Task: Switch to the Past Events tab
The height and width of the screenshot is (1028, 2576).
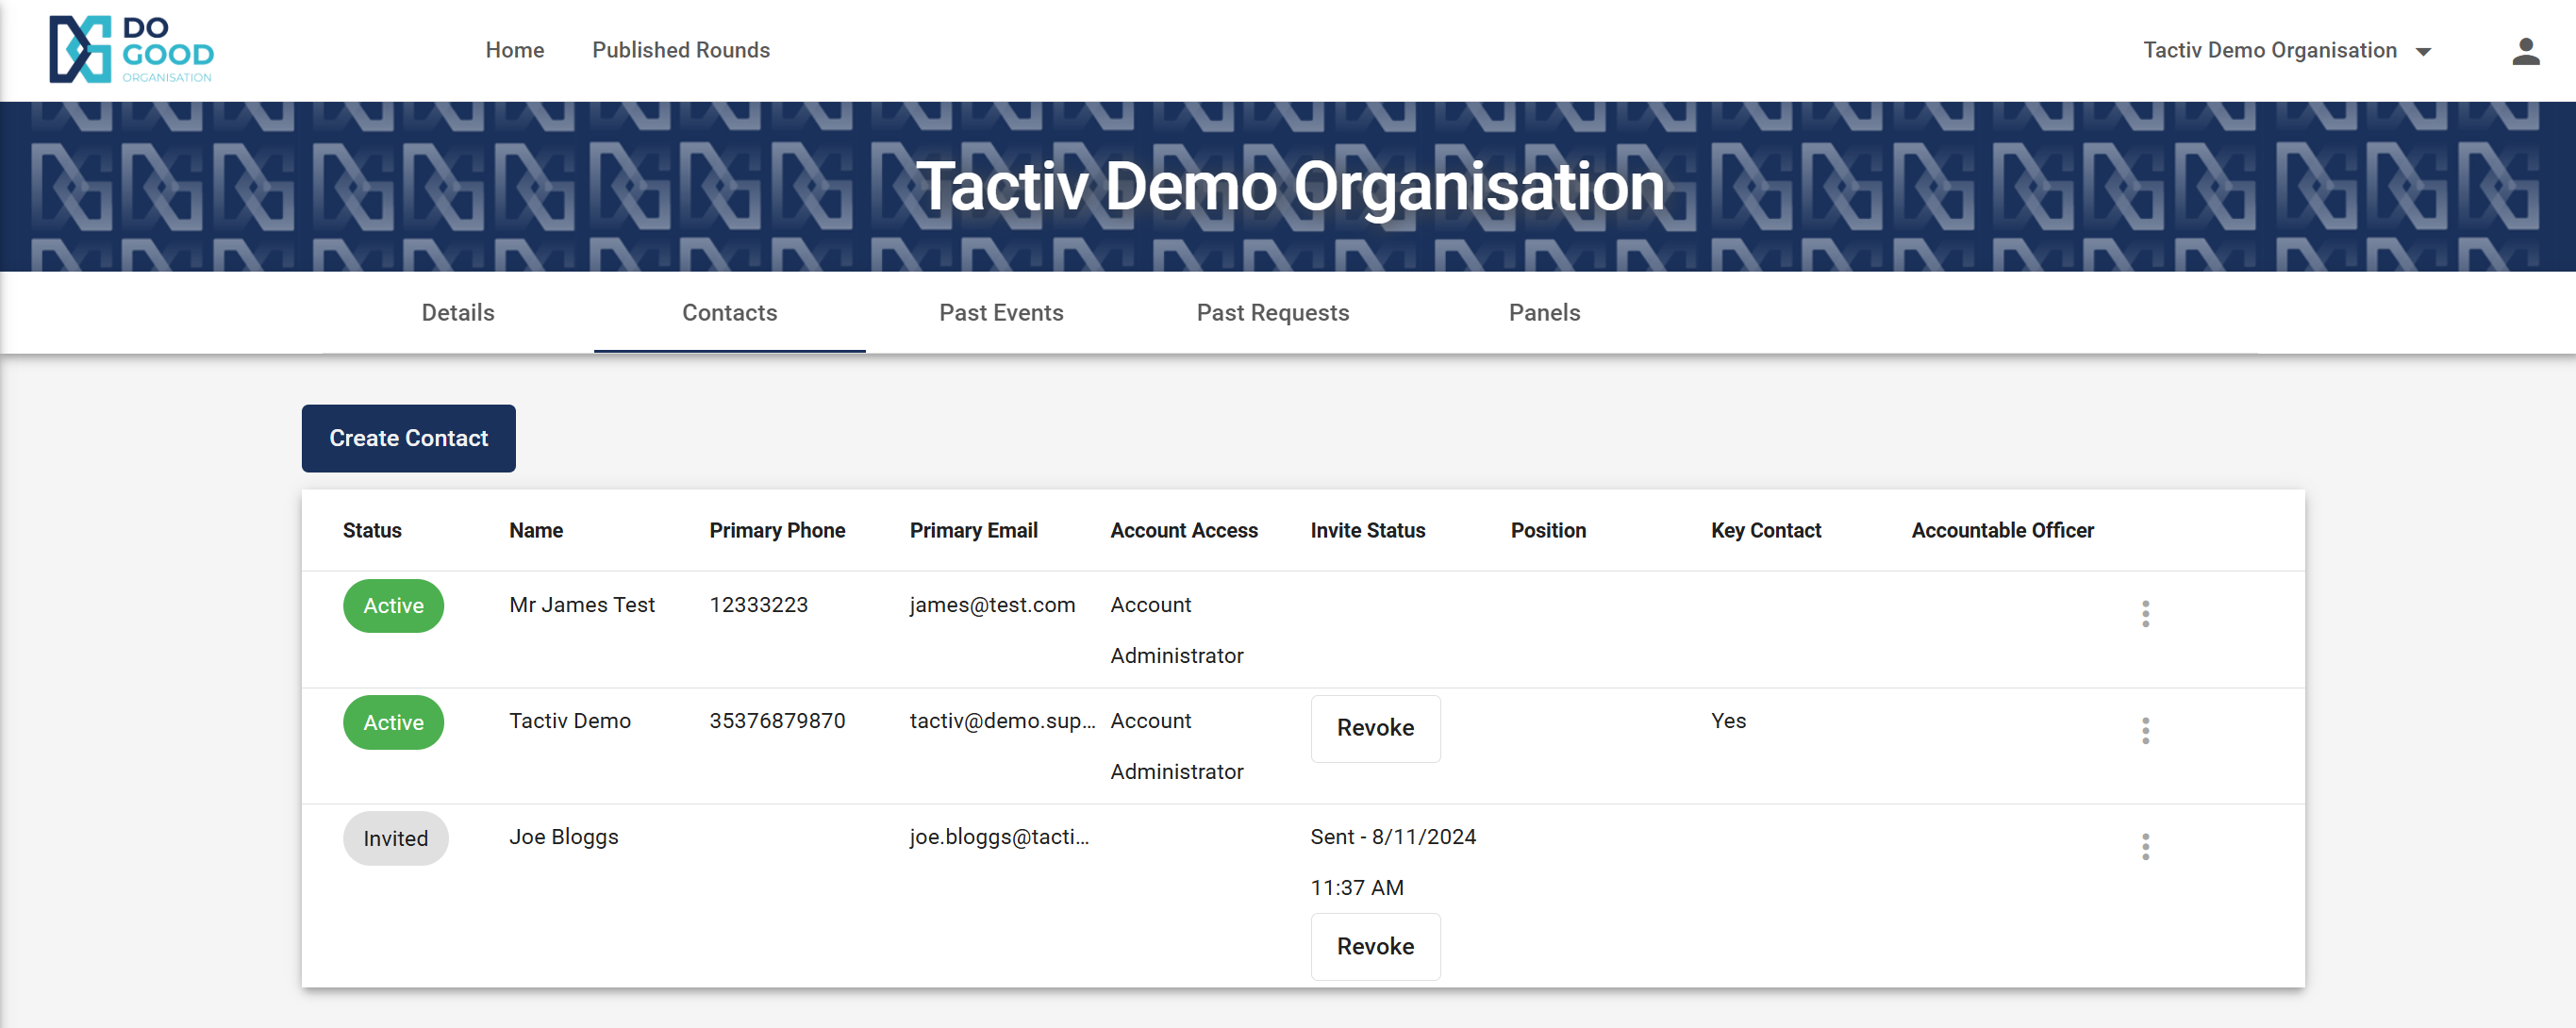Action: click(1000, 313)
